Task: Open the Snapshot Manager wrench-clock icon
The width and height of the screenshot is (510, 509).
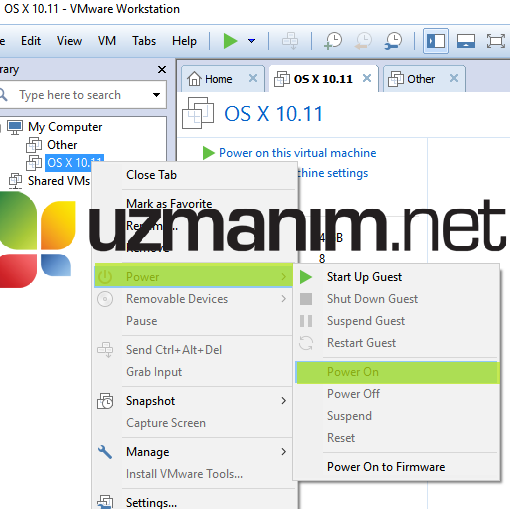Action: (393, 41)
